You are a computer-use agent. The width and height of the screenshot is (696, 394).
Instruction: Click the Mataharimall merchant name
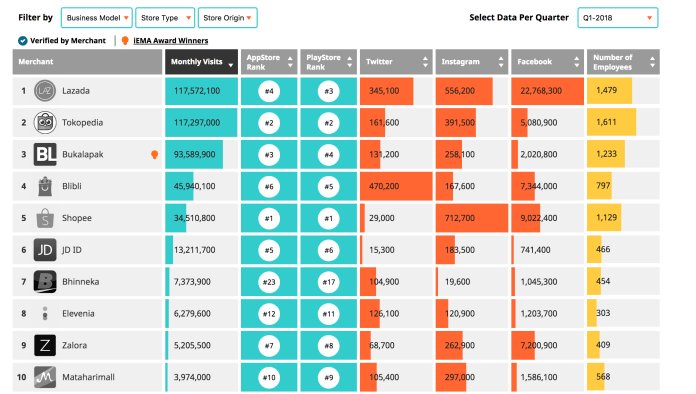coord(88,377)
